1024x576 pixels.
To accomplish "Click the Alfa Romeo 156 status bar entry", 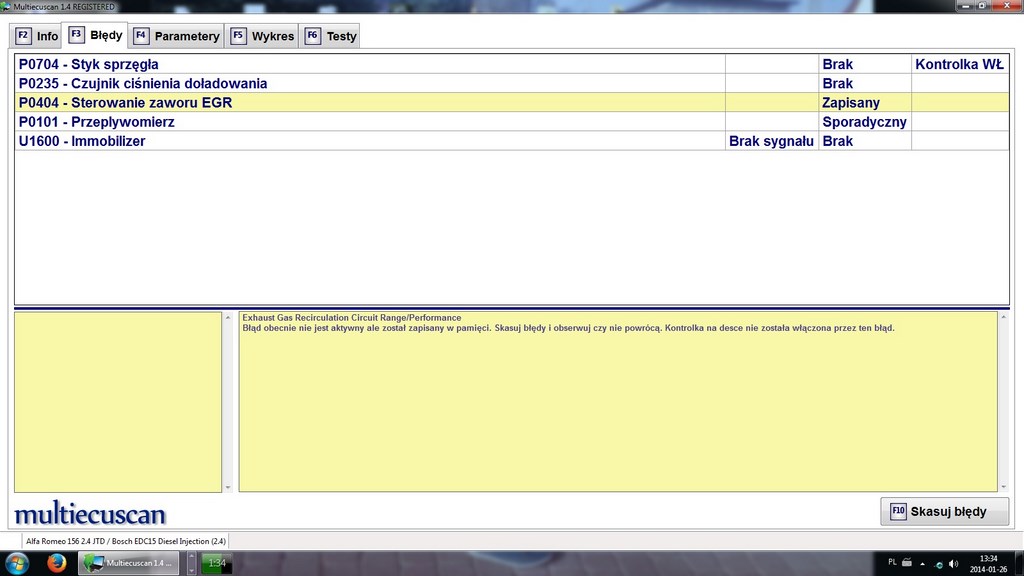I will pyautogui.click(x=125, y=541).
